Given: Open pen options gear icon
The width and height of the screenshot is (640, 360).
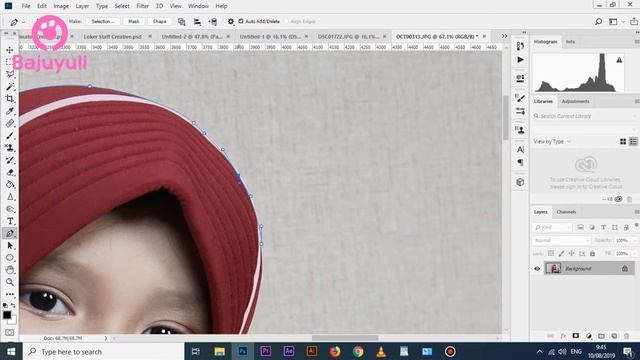Looking at the screenshot, I should (231, 21).
